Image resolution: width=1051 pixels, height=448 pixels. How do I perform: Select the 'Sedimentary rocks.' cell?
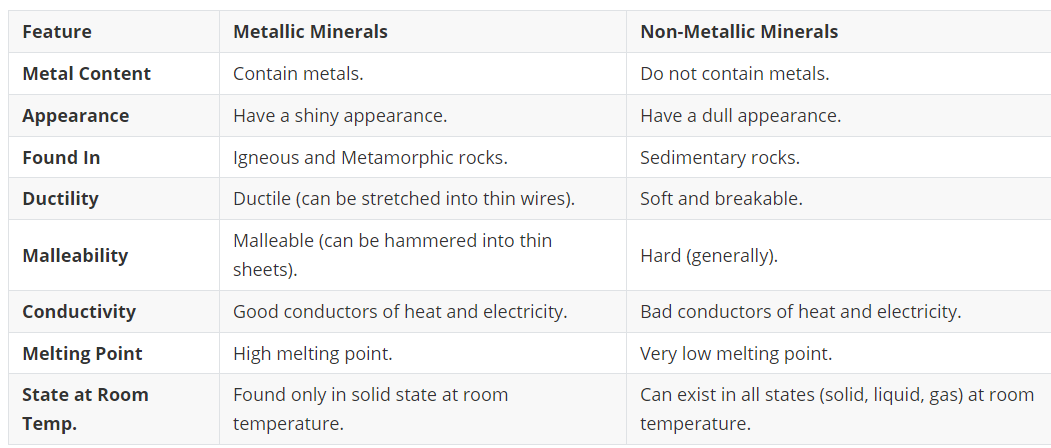839,158
